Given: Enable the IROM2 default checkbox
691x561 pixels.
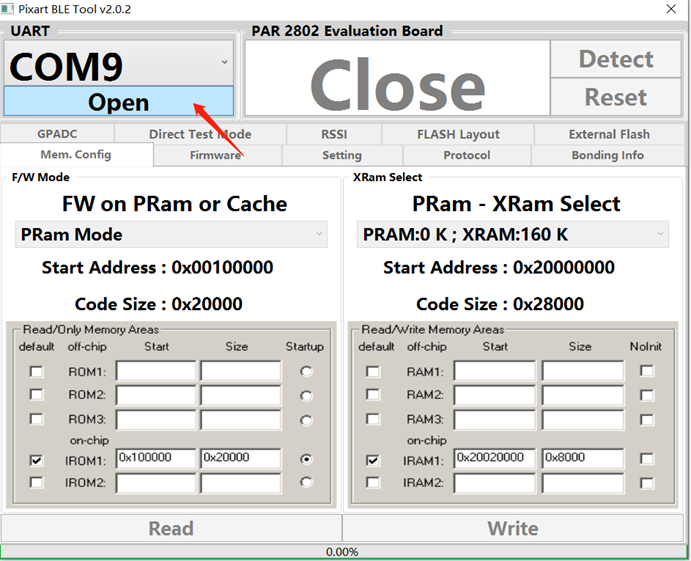Looking at the screenshot, I should (x=37, y=483).
